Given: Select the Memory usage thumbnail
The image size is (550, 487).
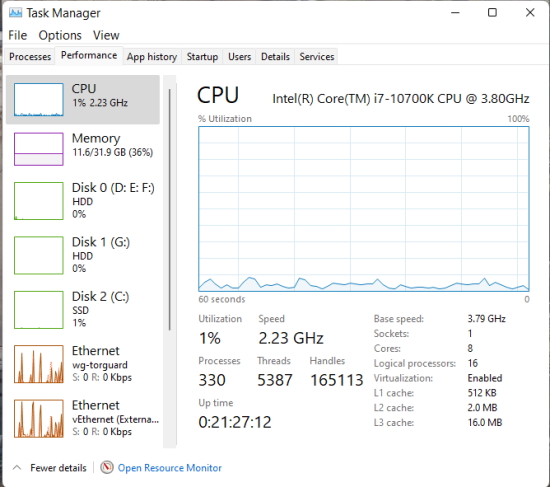Looking at the screenshot, I should 39,149.
